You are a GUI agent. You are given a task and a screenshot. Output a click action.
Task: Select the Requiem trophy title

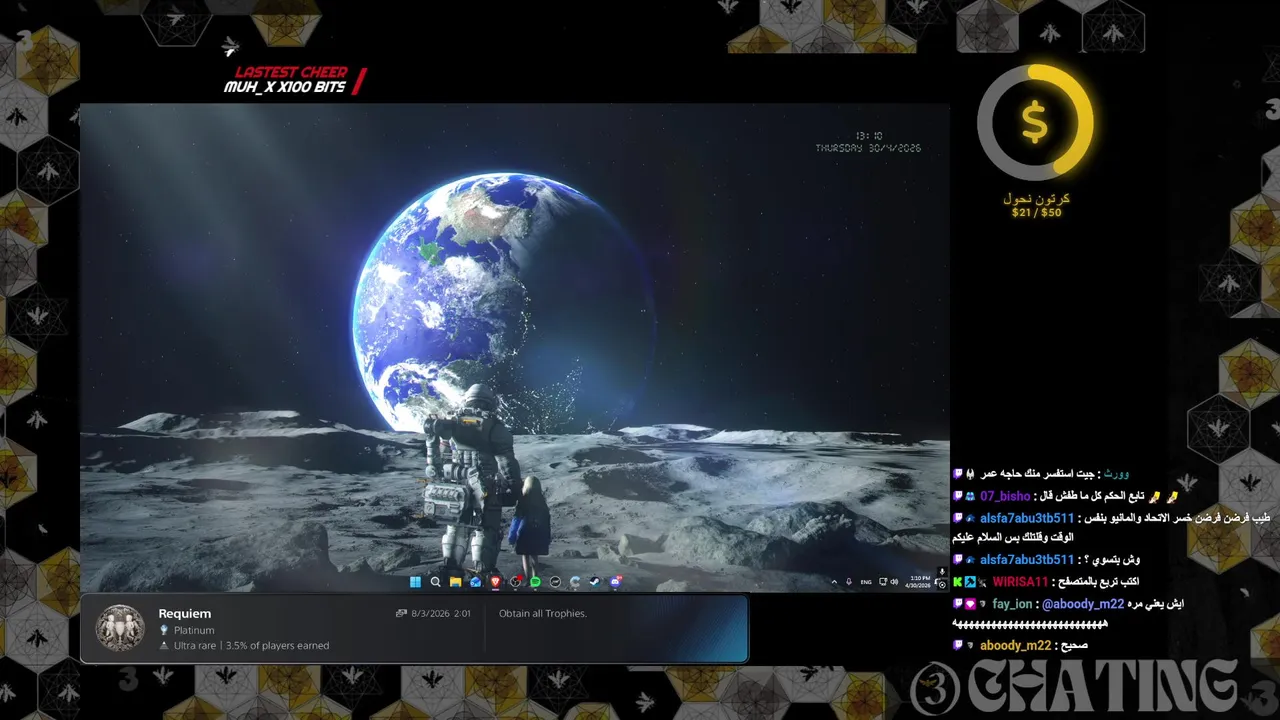pyautogui.click(x=185, y=613)
